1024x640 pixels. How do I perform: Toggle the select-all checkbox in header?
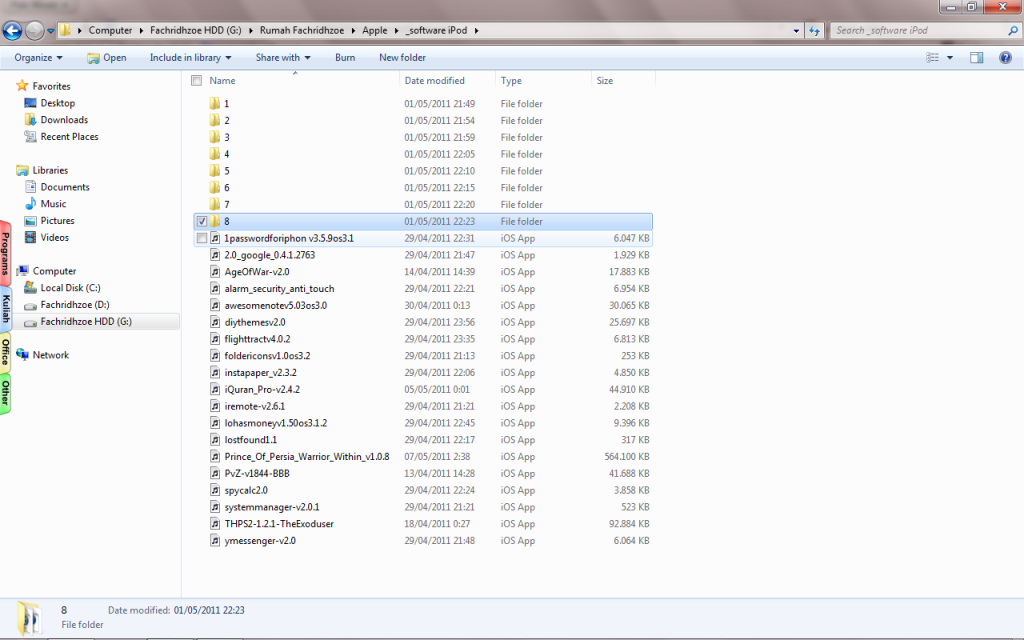197,80
